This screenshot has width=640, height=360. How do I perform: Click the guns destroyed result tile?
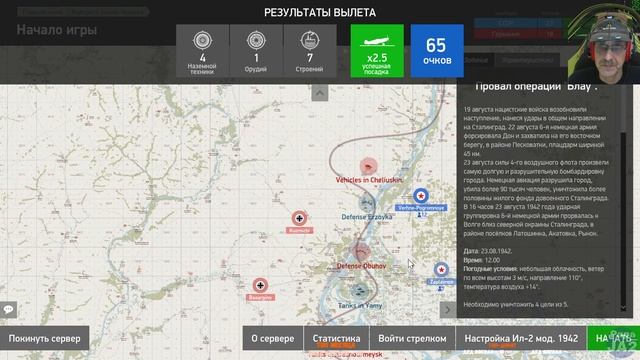pos(256,51)
